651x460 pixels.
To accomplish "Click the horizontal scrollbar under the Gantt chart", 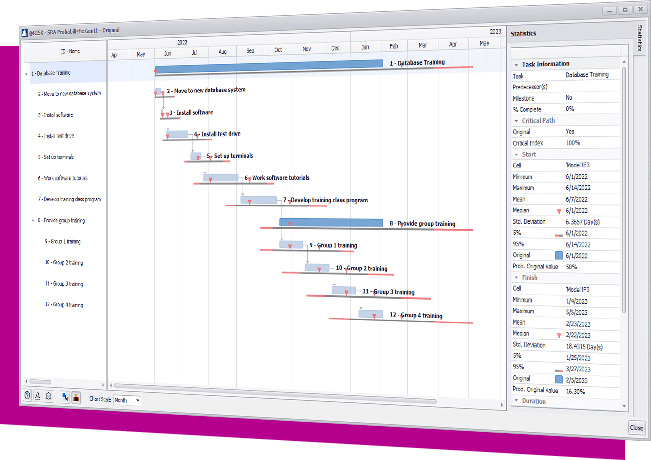I will click(x=276, y=394).
